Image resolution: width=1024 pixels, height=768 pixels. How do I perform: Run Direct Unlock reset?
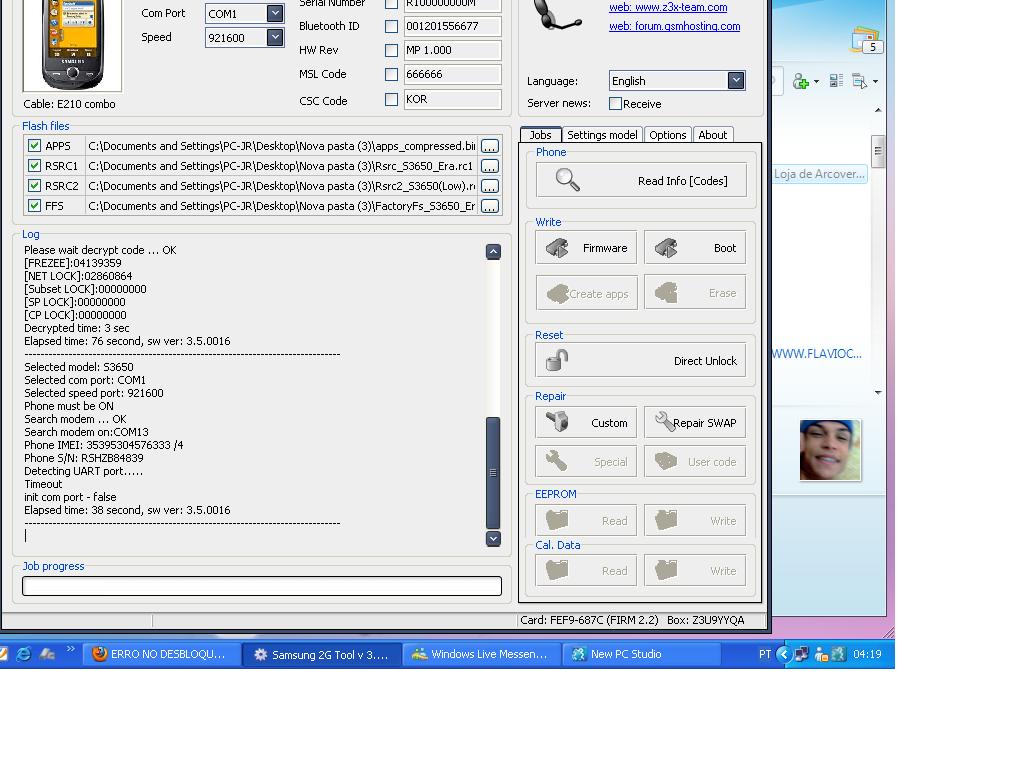pyautogui.click(x=641, y=360)
